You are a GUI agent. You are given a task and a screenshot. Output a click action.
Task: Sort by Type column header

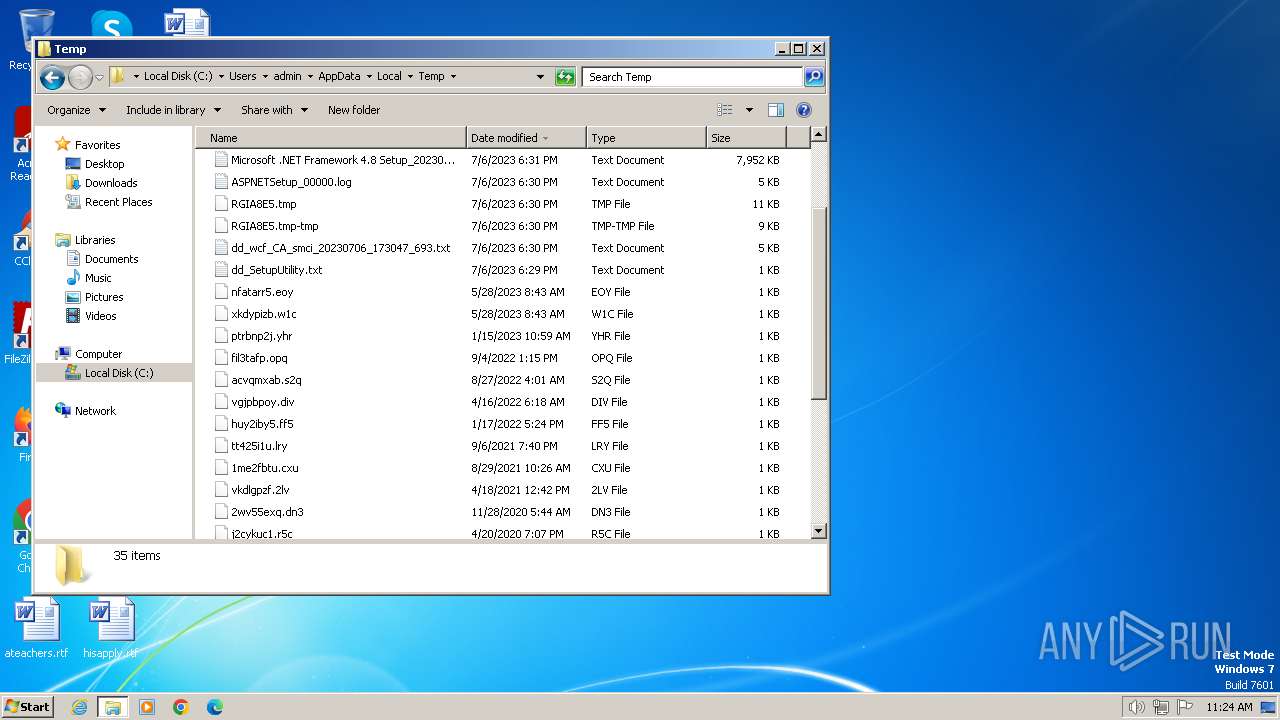646,138
